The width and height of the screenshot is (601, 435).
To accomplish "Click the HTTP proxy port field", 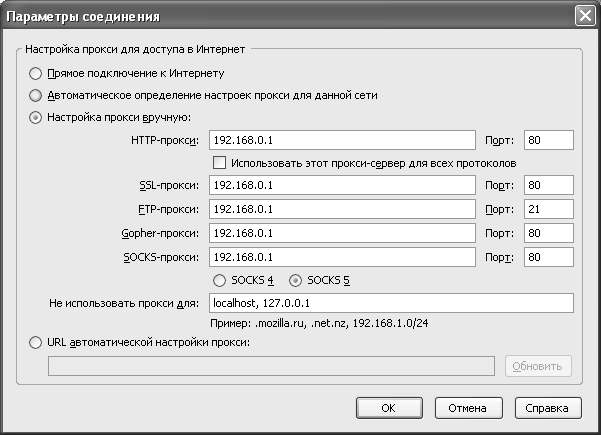I will 548,140.
